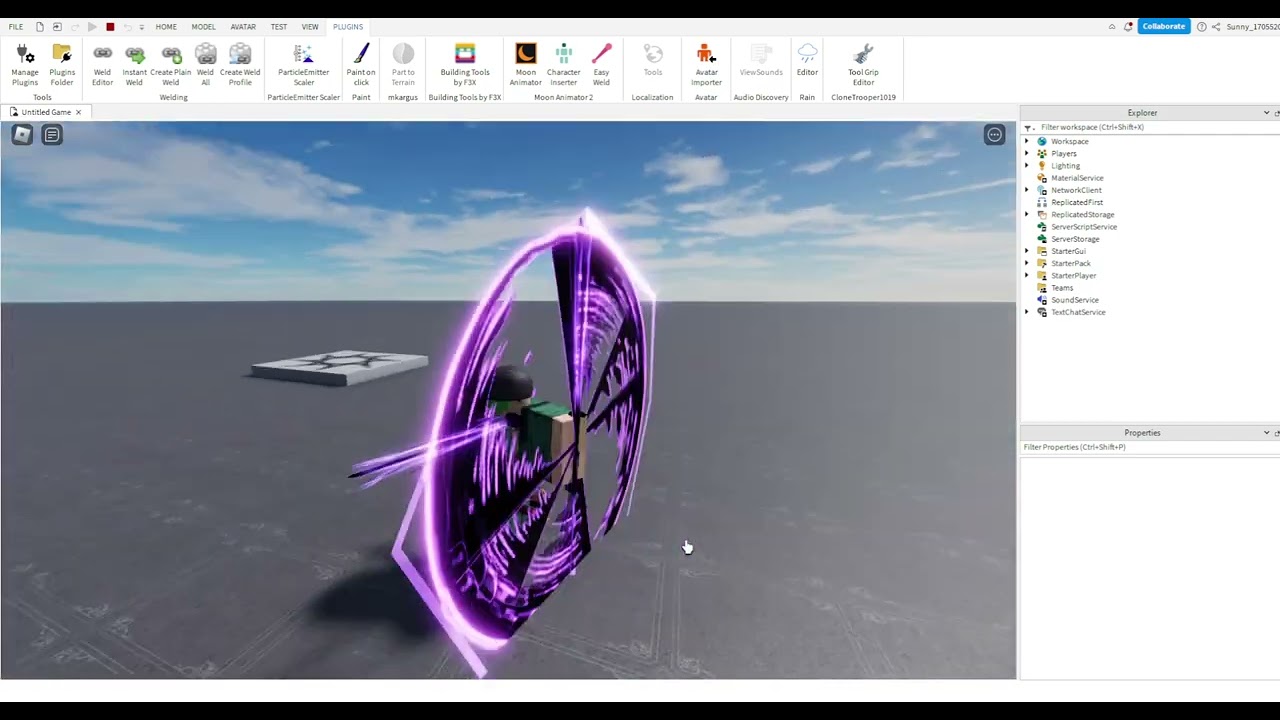Expand the StarterPack tree node

click(x=1026, y=263)
